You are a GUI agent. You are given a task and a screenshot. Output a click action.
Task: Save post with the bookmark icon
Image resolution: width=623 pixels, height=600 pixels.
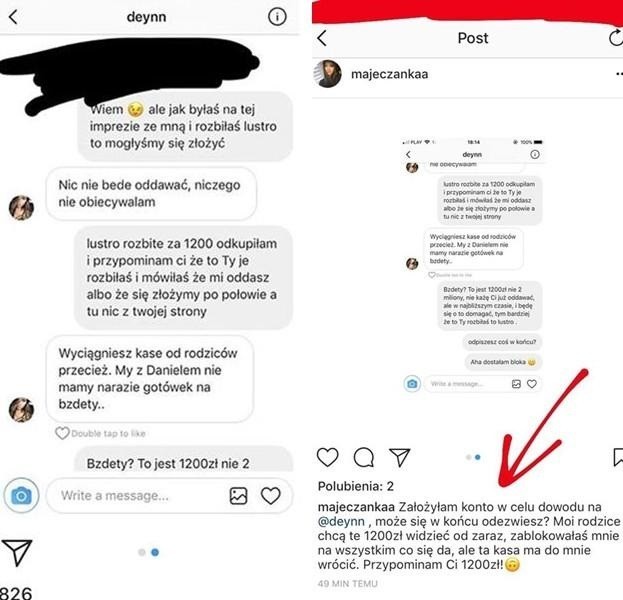[618, 457]
